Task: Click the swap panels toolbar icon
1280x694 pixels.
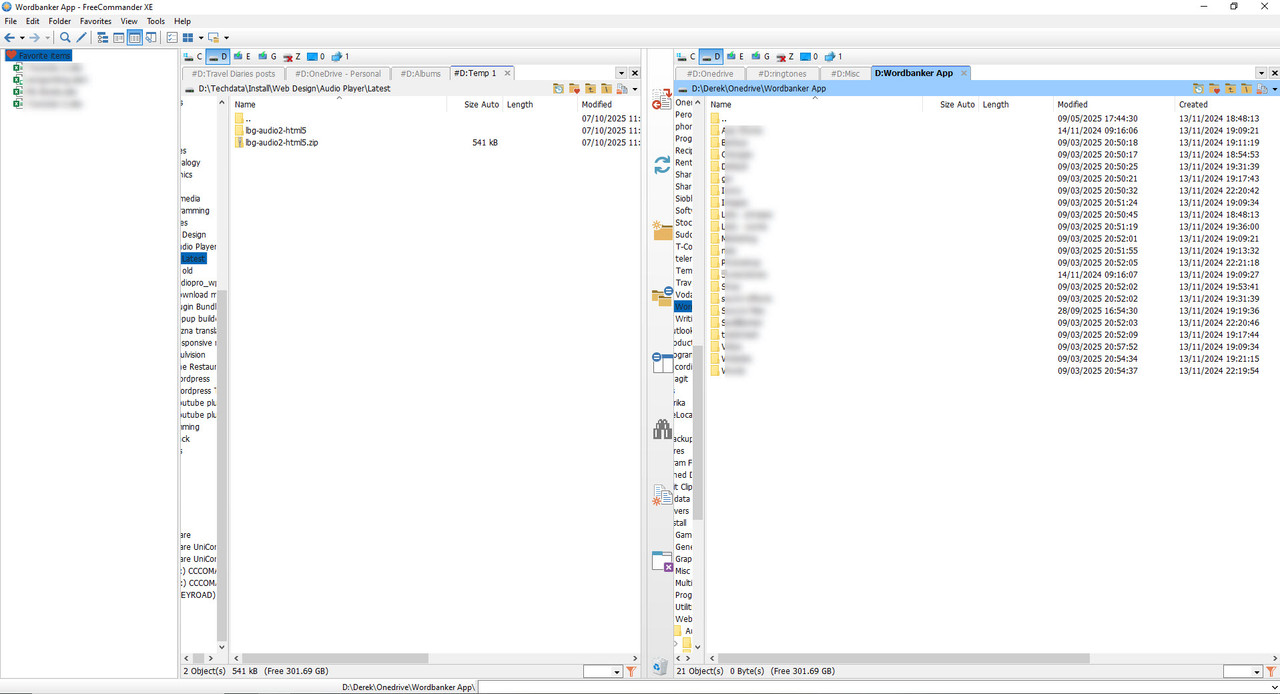Action: tap(150, 38)
